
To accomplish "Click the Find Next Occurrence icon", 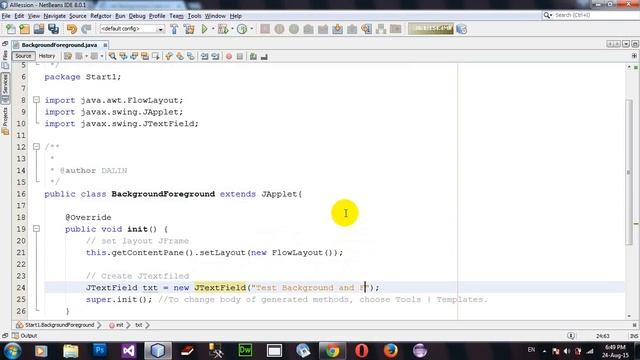I will [134, 56].
